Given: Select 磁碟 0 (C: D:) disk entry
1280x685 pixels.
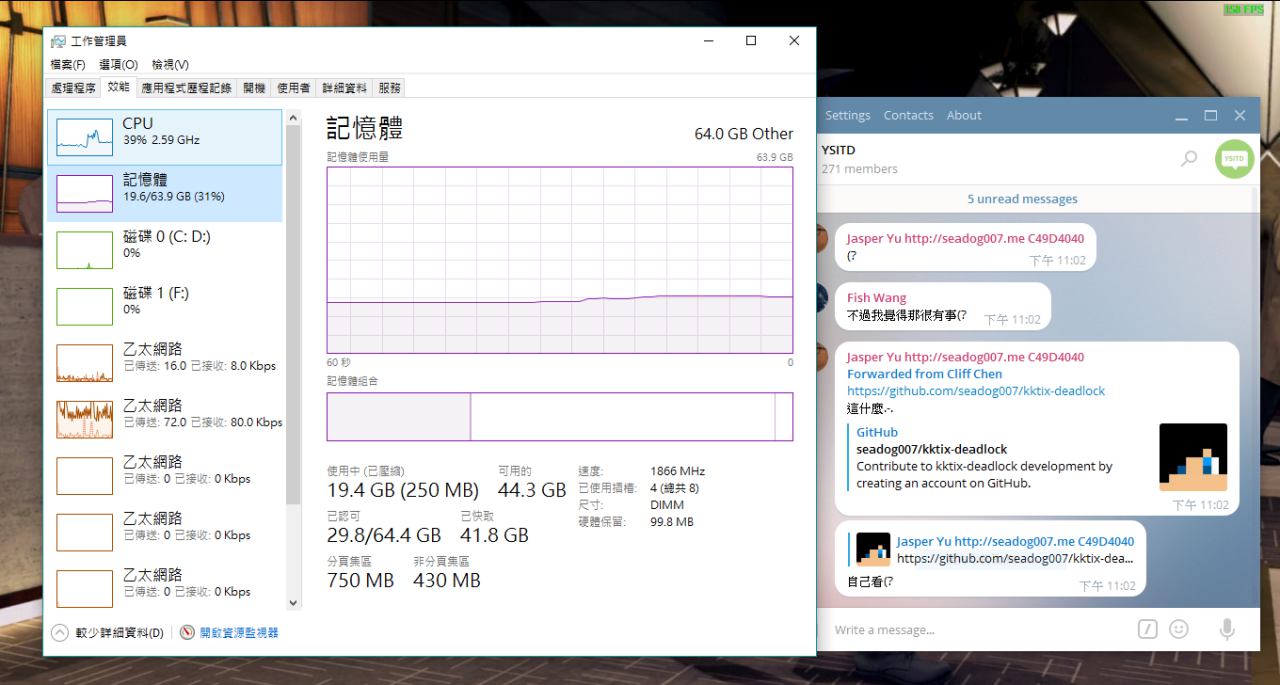Looking at the screenshot, I should click(x=165, y=250).
